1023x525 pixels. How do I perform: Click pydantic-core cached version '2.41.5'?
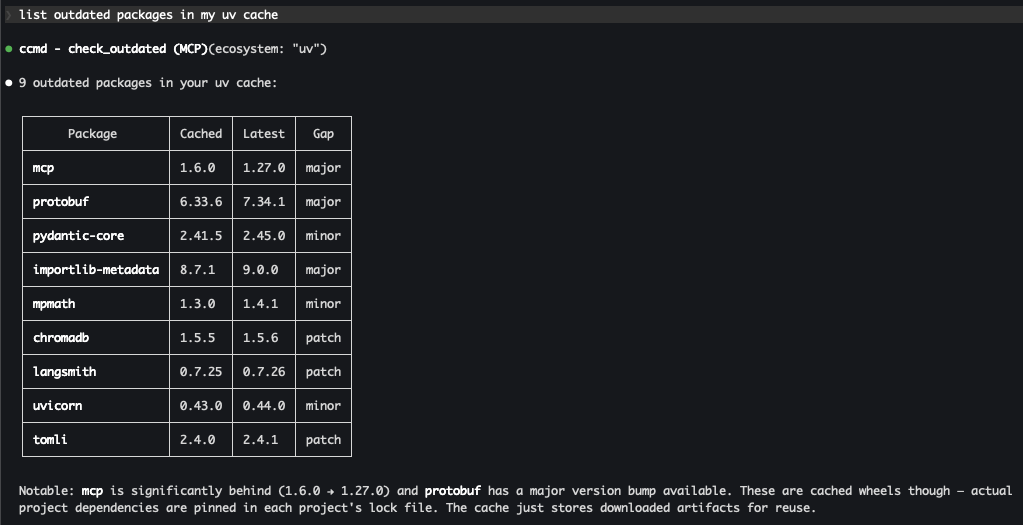pyautogui.click(x=201, y=235)
